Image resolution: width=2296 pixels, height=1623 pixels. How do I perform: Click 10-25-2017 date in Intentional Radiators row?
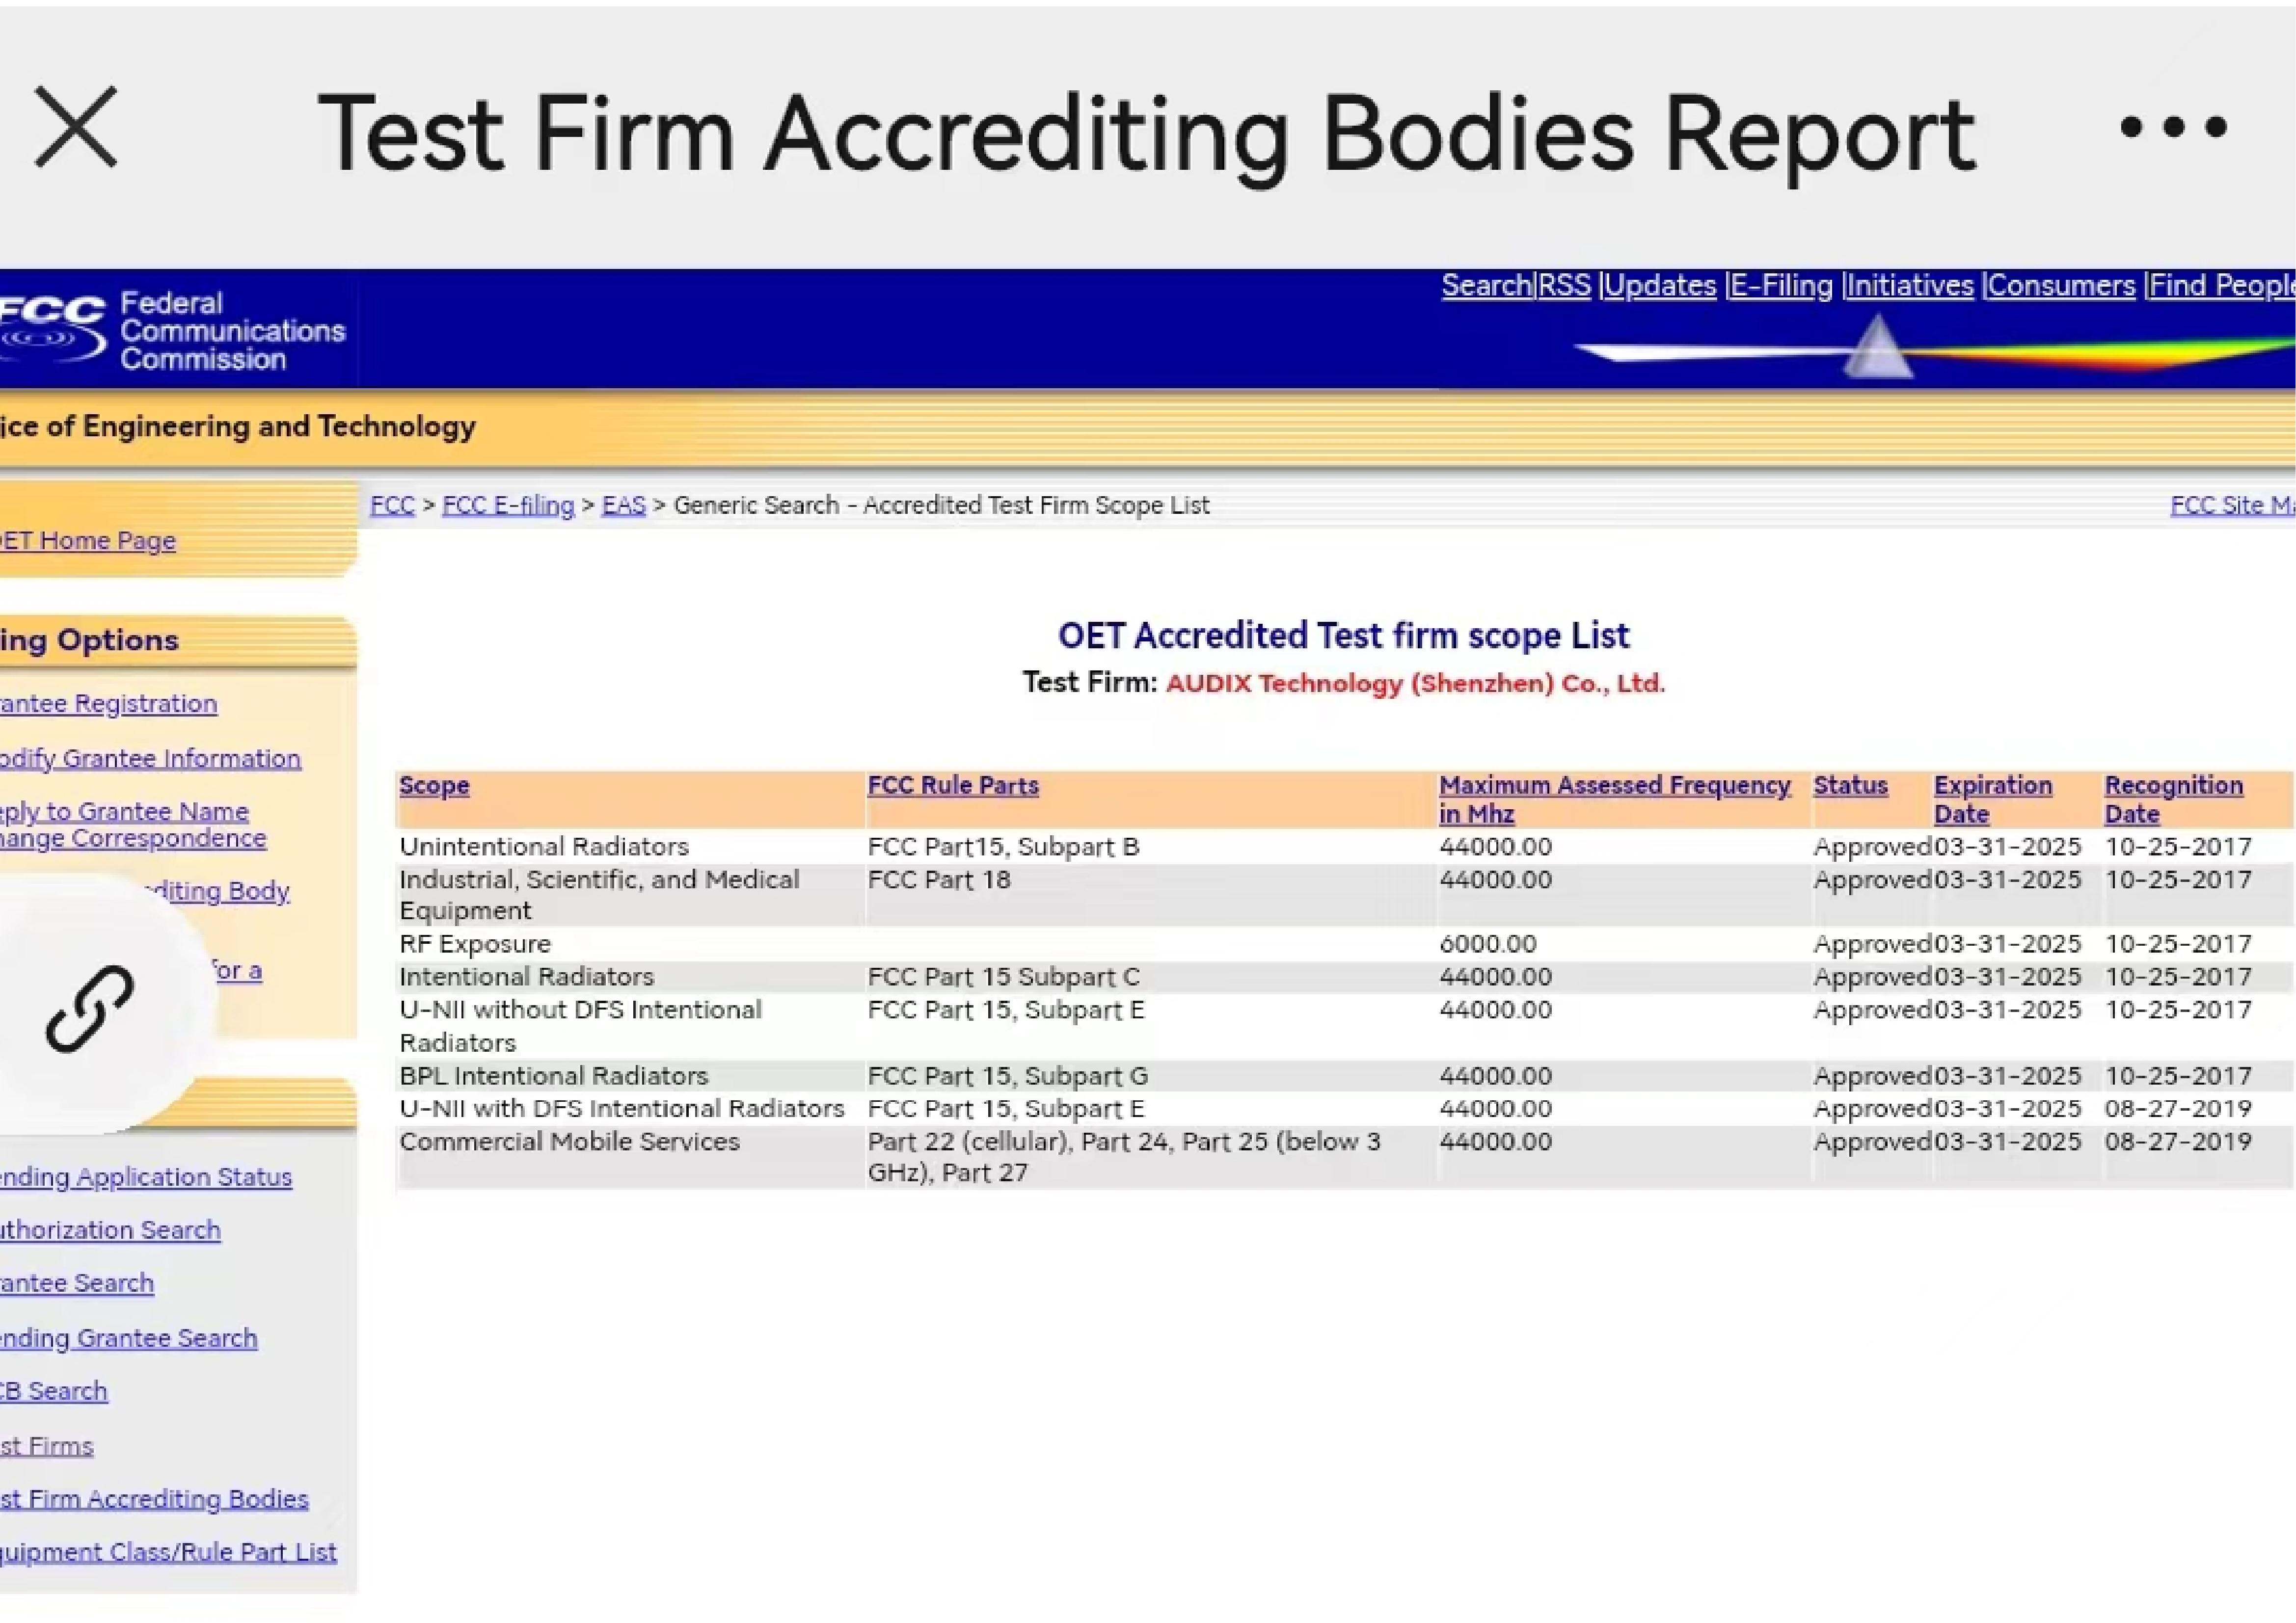[2178, 977]
